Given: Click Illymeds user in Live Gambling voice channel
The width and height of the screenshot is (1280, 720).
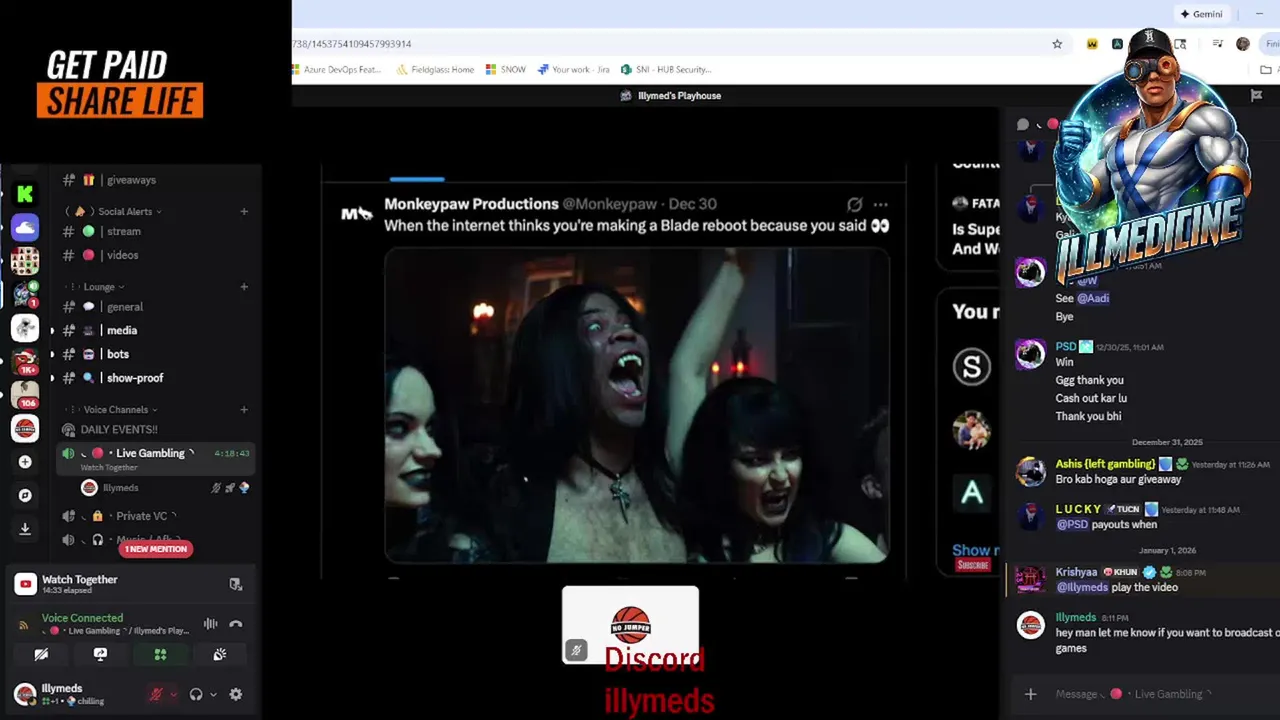Looking at the screenshot, I should (120, 488).
